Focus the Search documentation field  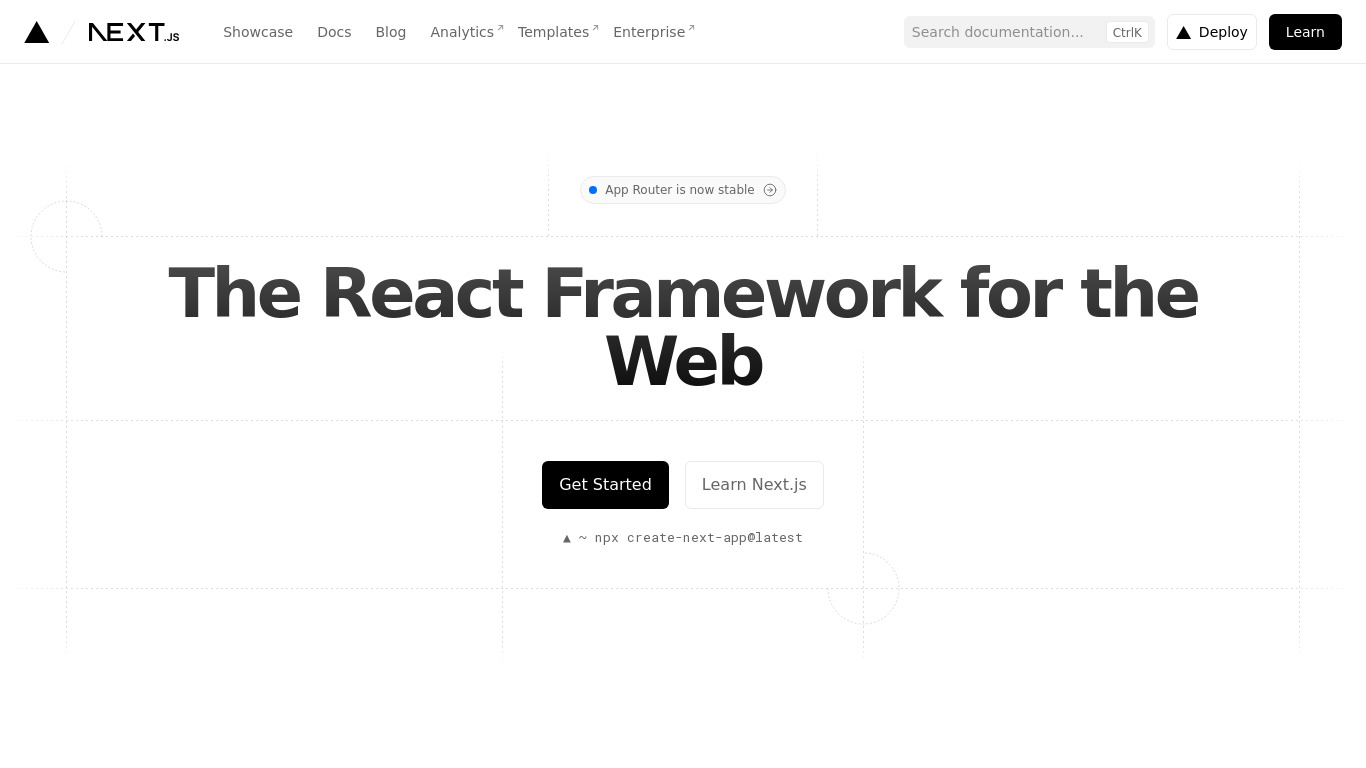point(1029,32)
